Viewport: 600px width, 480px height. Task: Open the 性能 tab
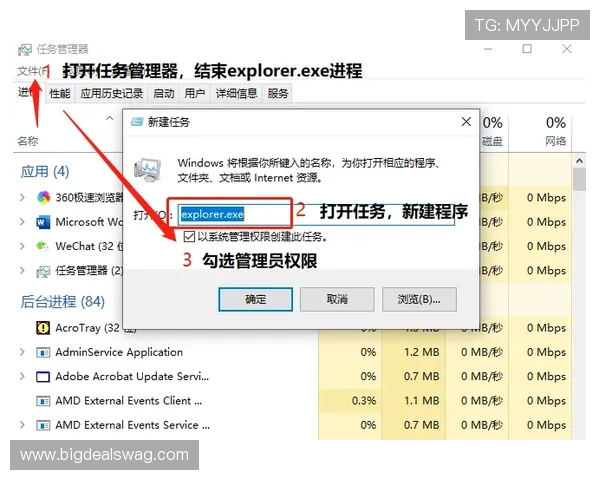(60, 93)
